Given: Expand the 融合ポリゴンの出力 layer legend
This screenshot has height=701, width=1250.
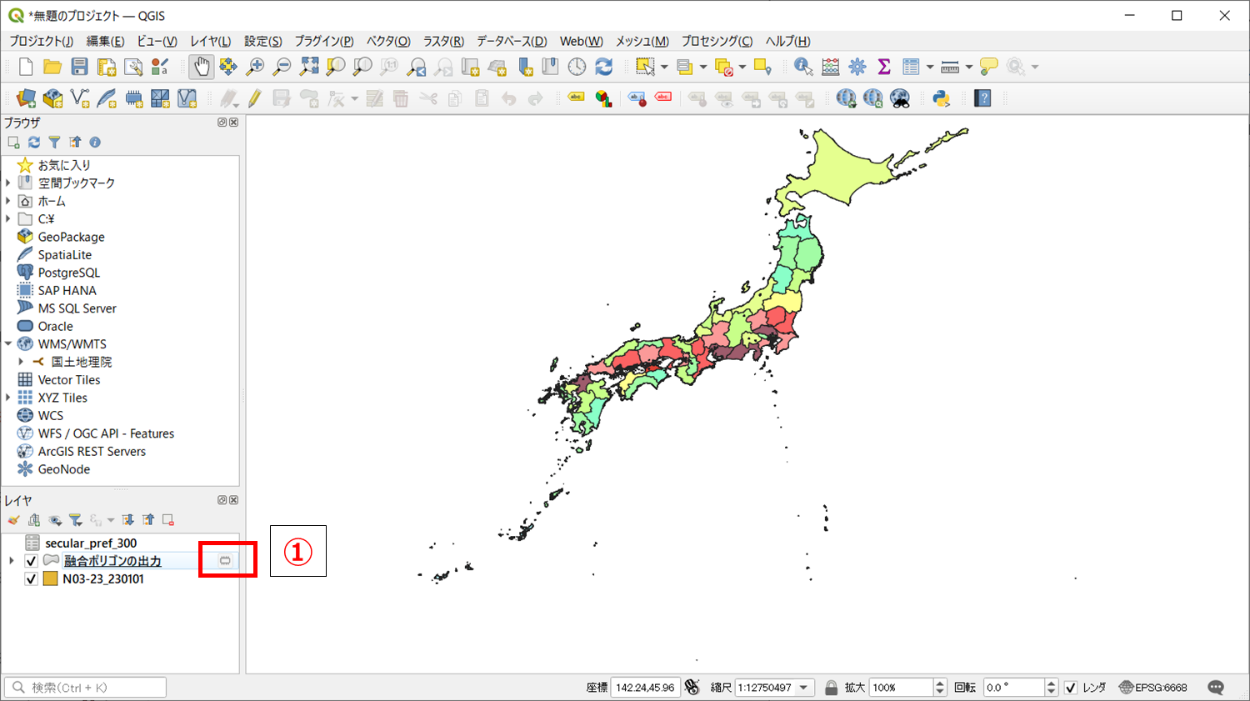Looking at the screenshot, I should pyautogui.click(x=11, y=561).
